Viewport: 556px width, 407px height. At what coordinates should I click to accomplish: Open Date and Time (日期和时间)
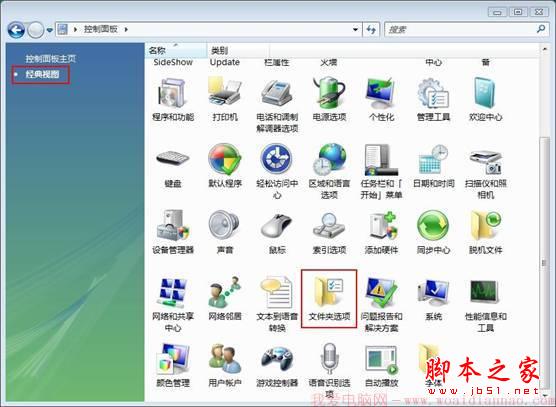[433, 167]
